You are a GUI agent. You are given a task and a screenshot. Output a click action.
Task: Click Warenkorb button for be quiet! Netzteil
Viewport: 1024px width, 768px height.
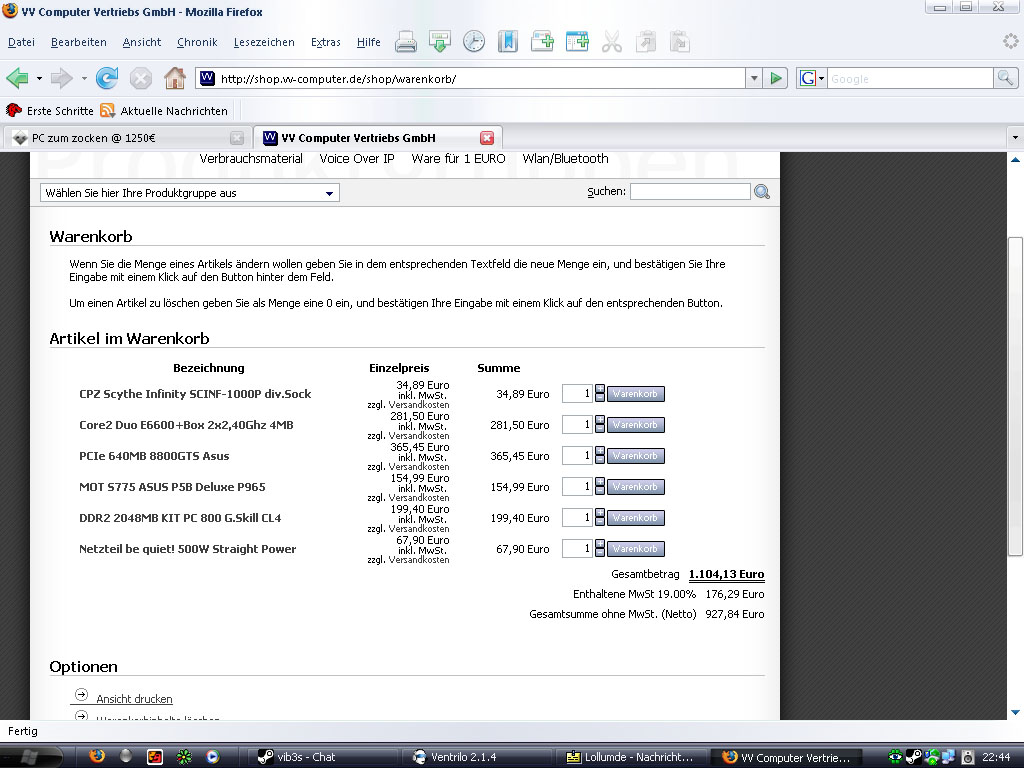click(635, 549)
